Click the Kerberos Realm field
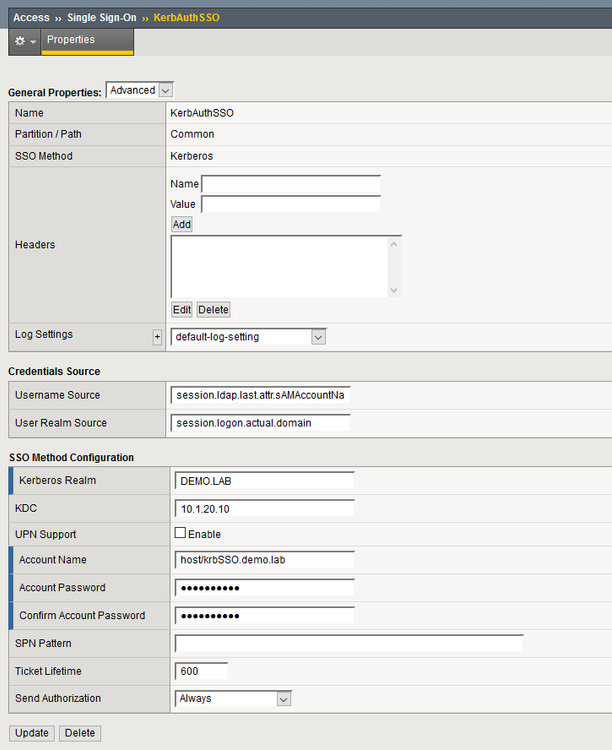The height and width of the screenshot is (750, 612). 264,481
